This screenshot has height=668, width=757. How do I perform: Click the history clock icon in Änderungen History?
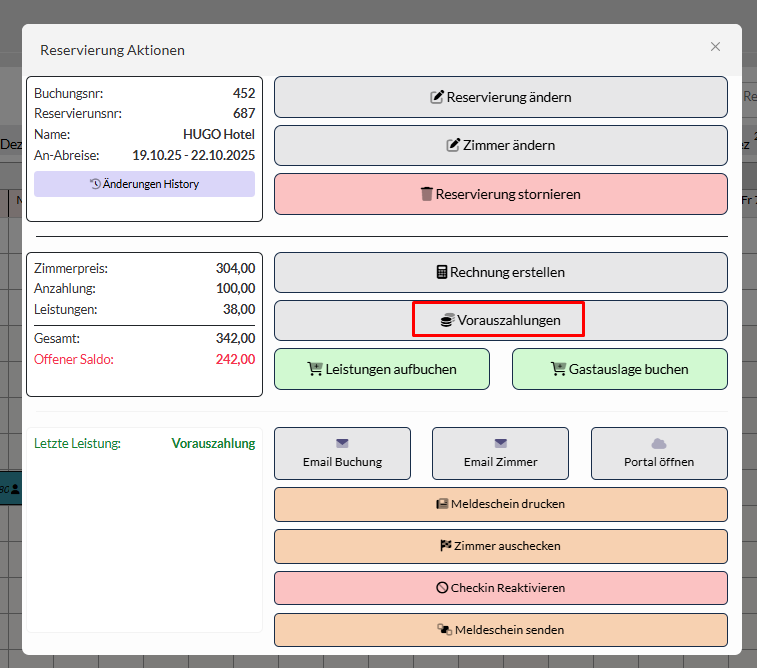(x=95, y=184)
